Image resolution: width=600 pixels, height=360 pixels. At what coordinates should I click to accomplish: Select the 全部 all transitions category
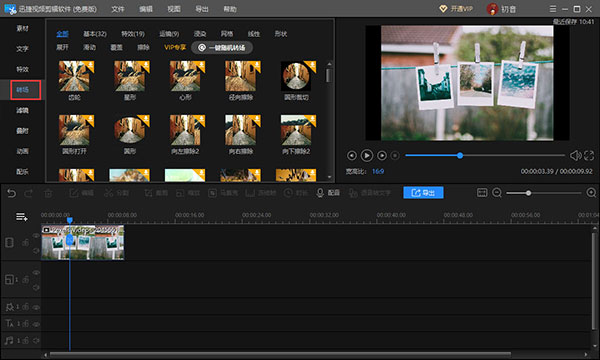coord(62,34)
